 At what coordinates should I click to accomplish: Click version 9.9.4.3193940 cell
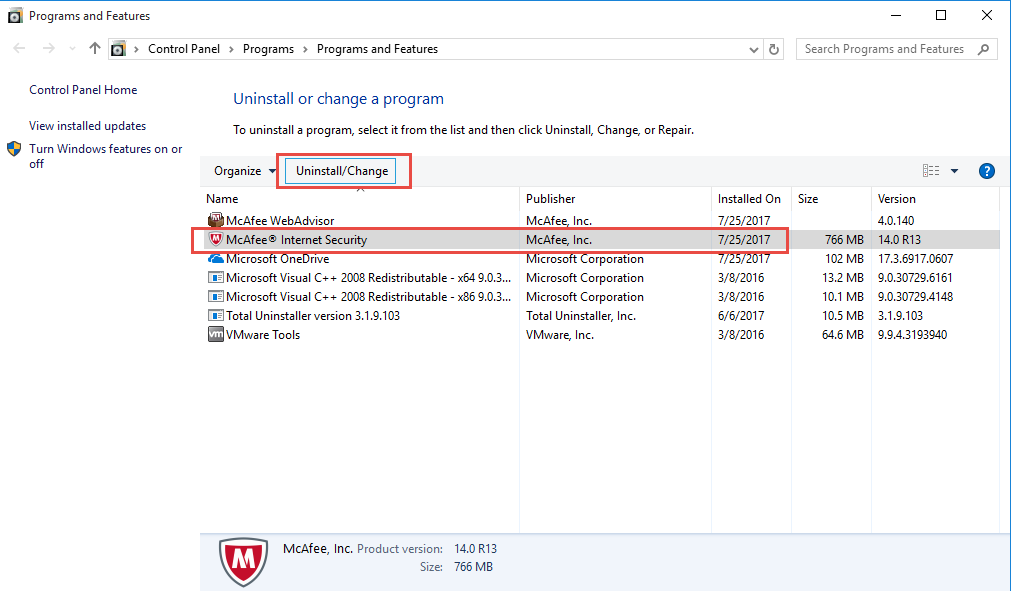point(912,334)
